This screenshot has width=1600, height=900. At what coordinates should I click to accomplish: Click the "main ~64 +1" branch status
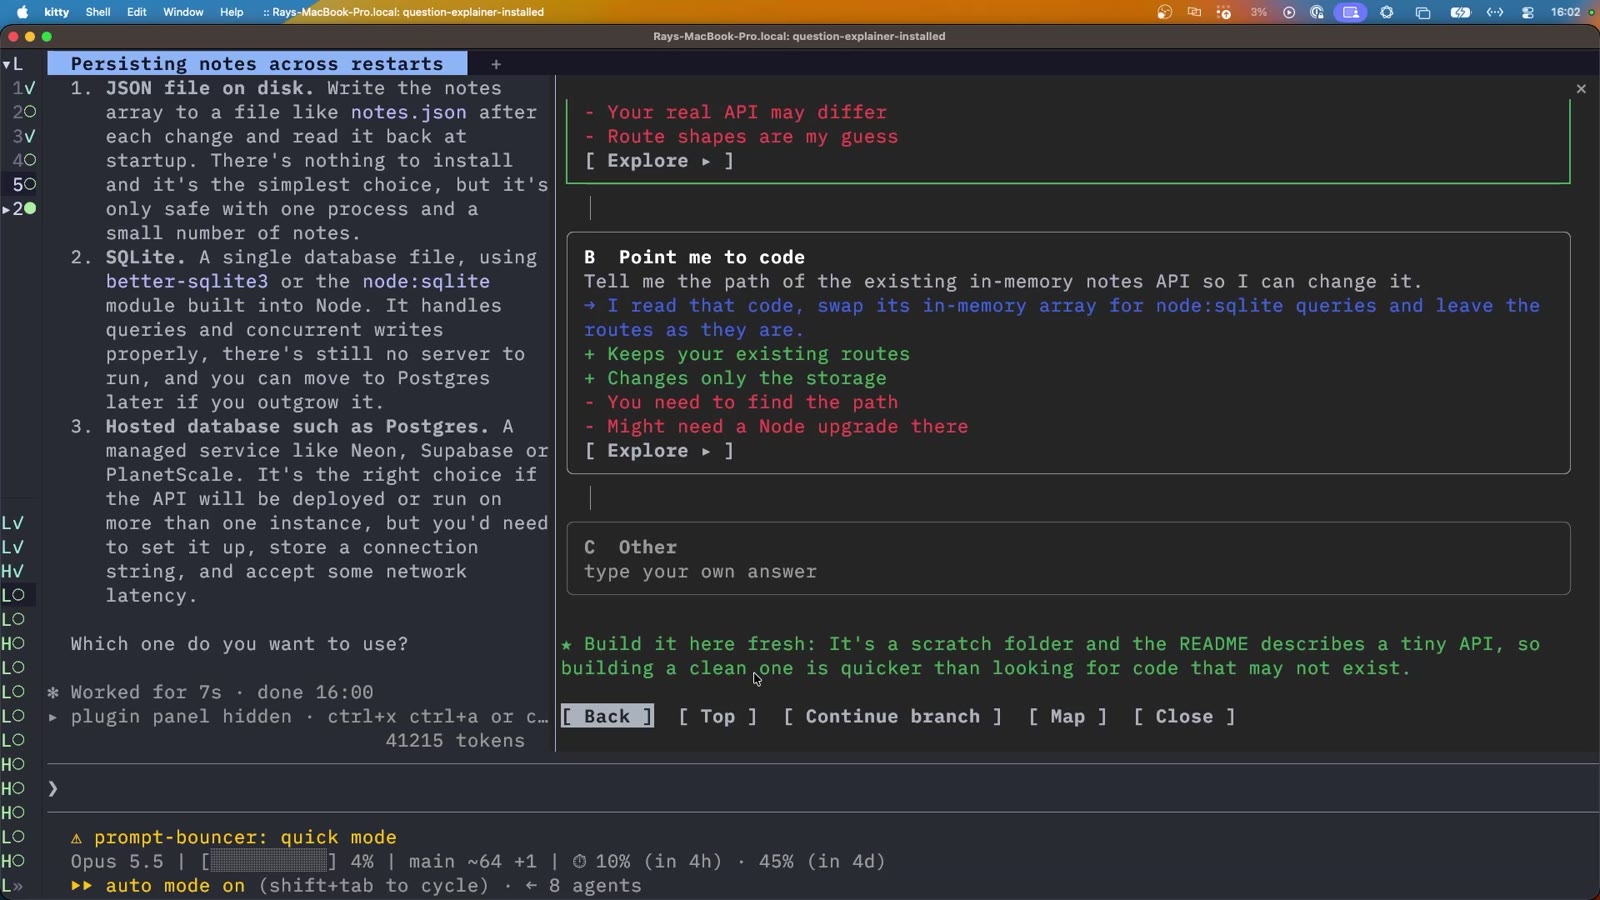(x=472, y=862)
